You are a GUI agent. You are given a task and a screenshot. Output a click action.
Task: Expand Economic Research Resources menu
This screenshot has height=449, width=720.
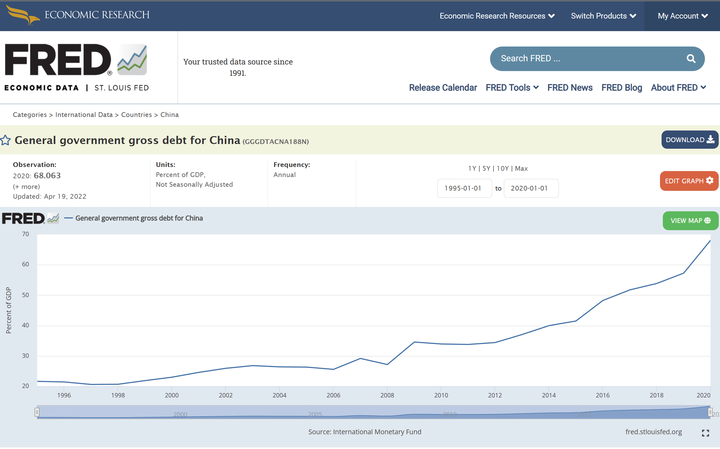pyautogui.click(x=497, y=16)
